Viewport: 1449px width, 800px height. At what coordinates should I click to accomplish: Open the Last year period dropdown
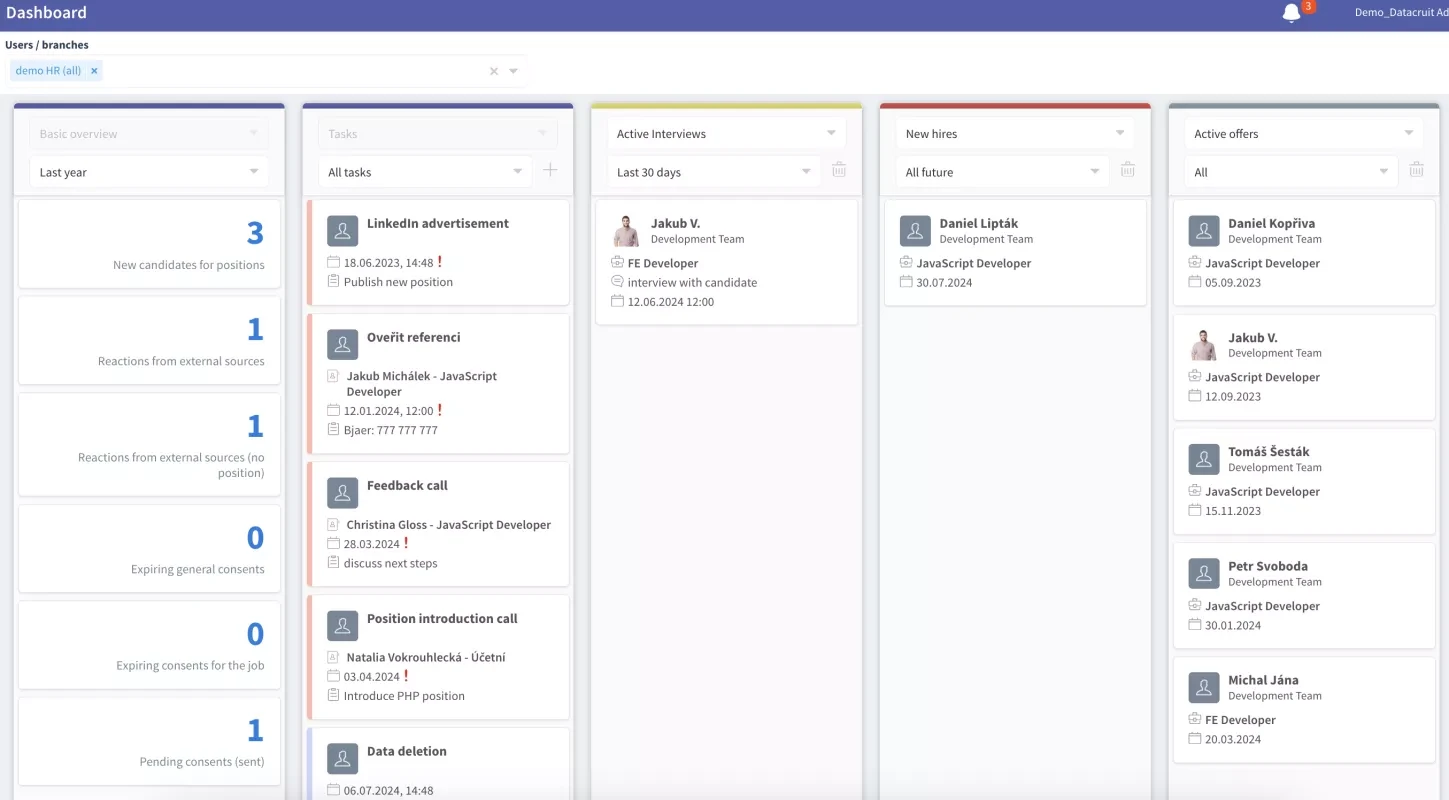click(x=149, y=172)
